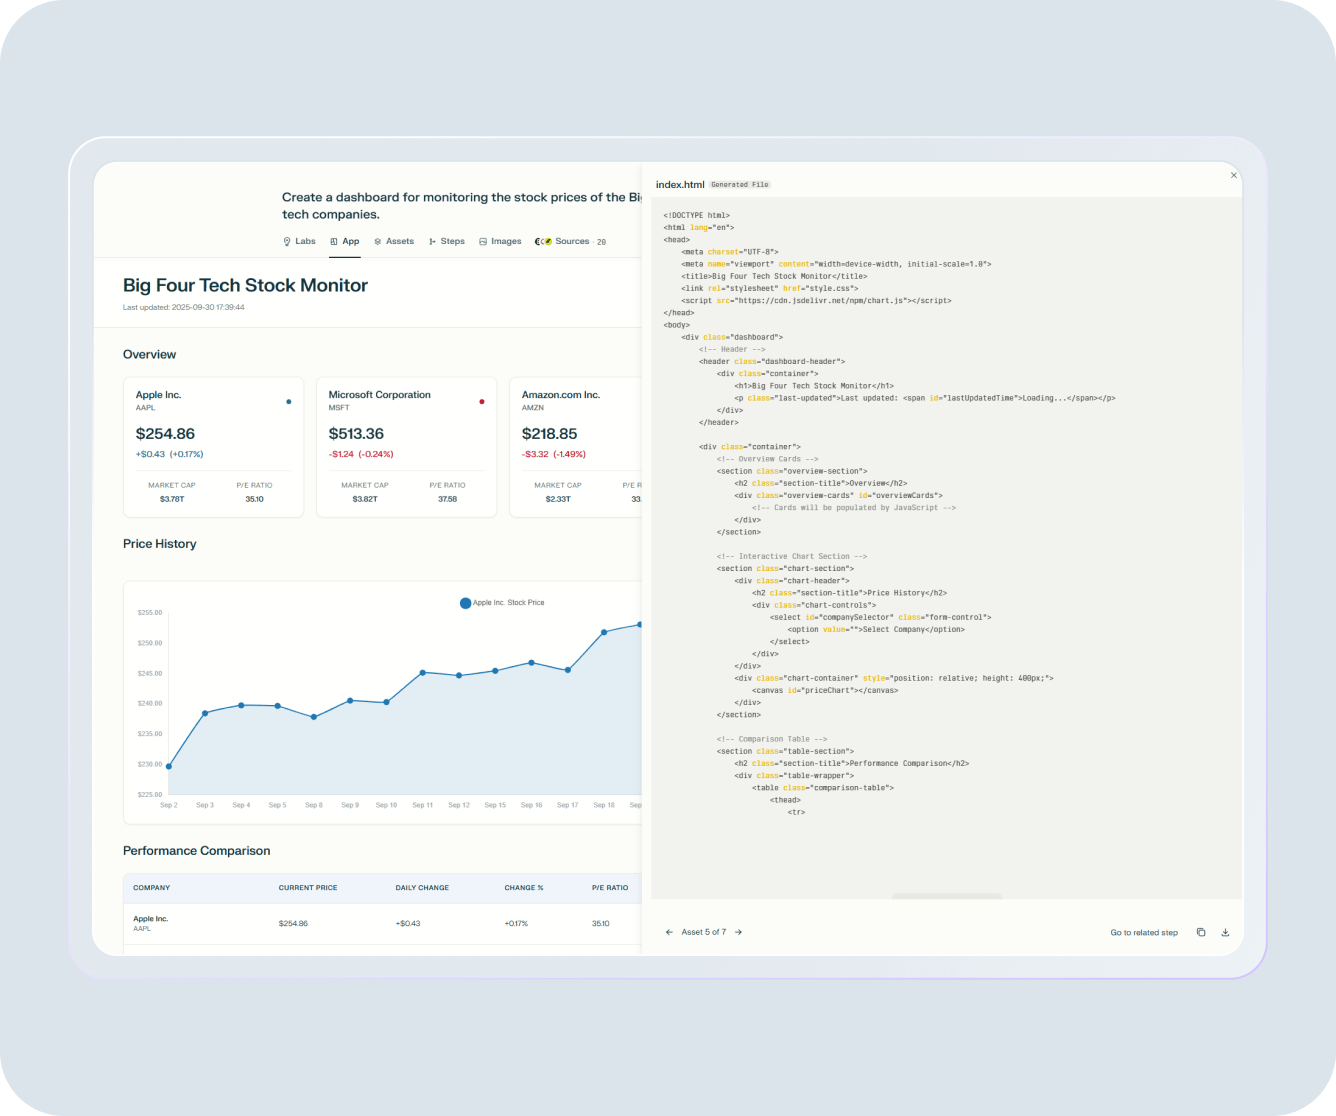The image size is (1336, 1116).
Task: Select the Apple Inc. overview card
Action: tap(213, 447)
